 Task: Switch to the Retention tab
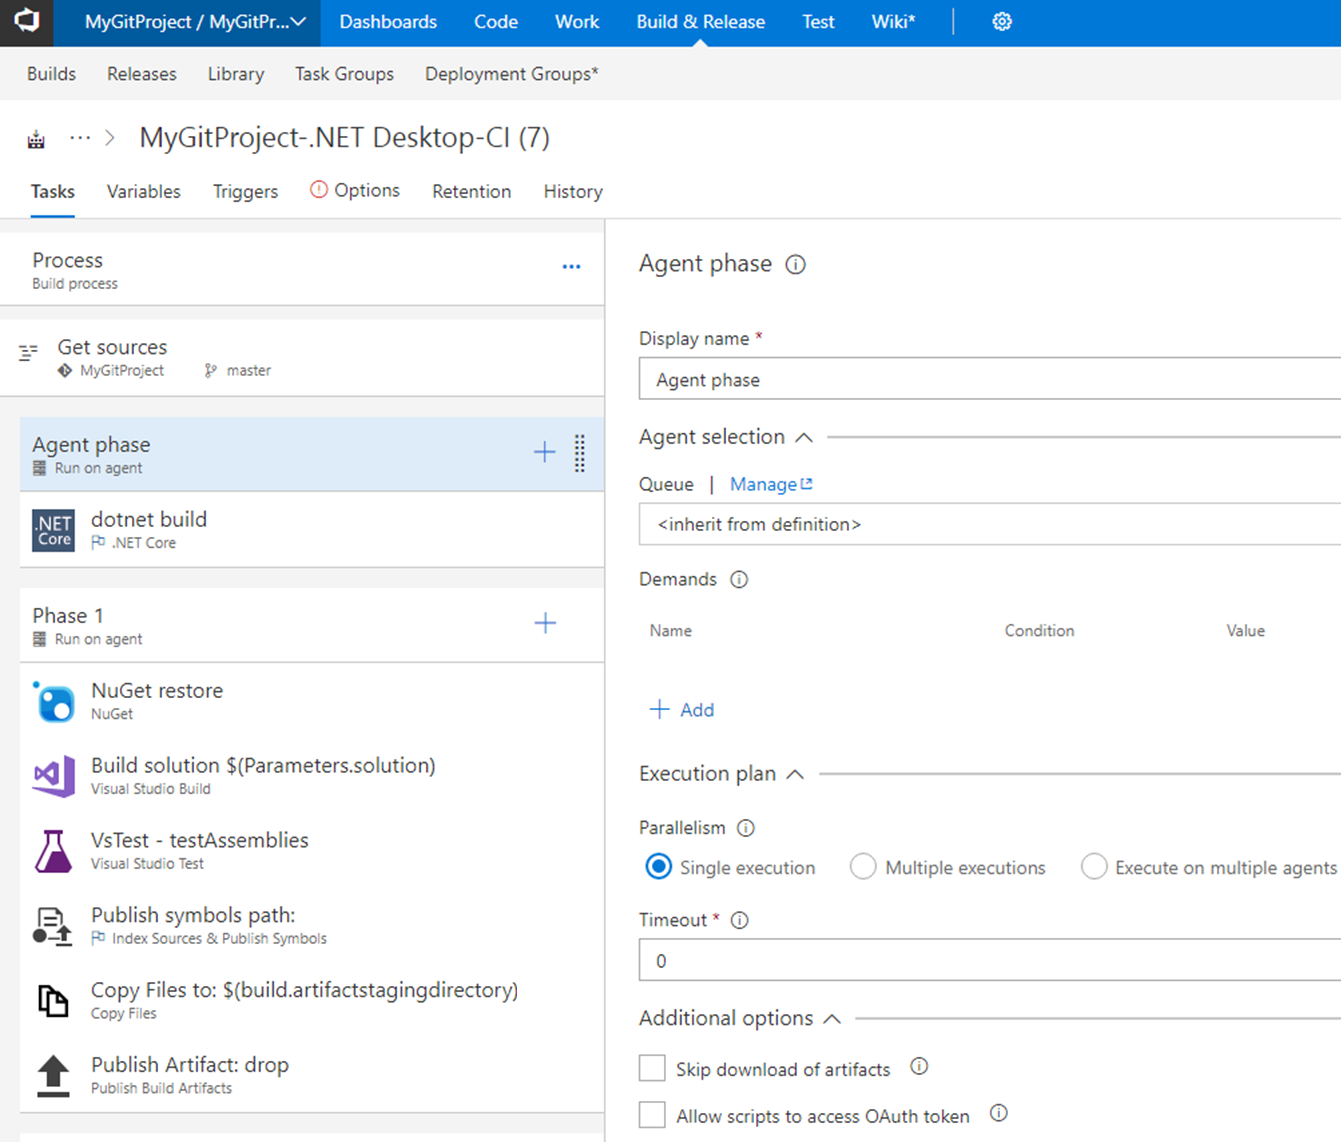471,192
